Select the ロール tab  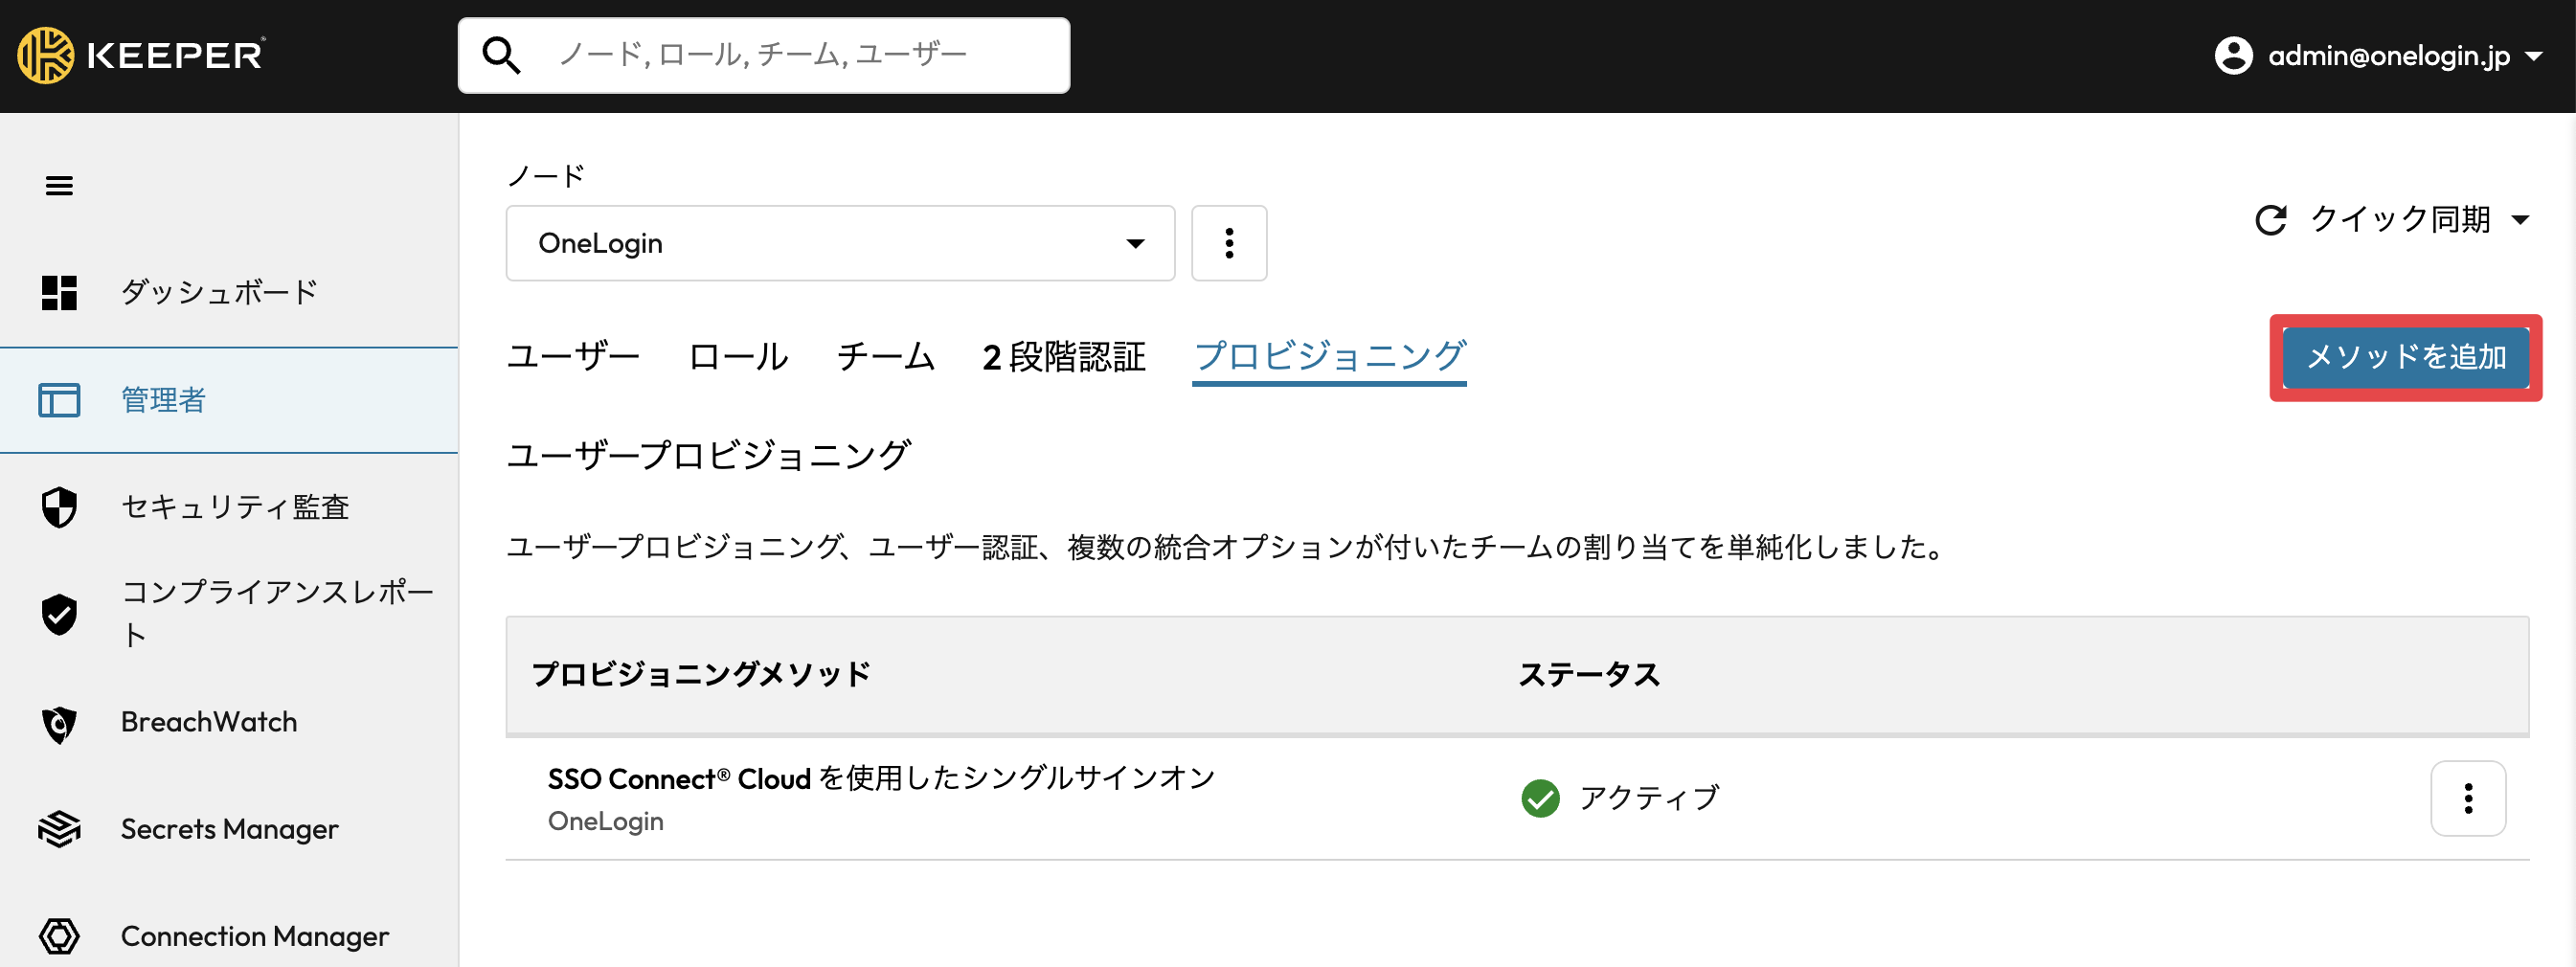pyautogui.click(x=738, y=357)
